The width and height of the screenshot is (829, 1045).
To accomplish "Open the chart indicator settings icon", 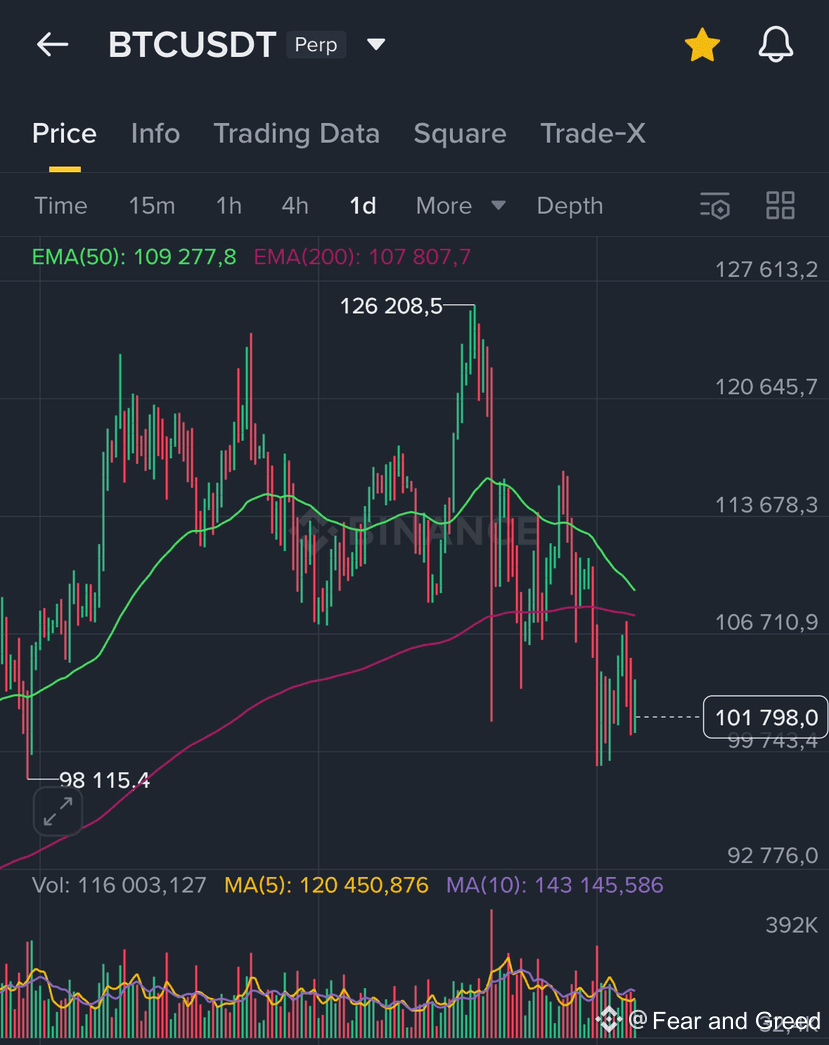I will point(715,205).
